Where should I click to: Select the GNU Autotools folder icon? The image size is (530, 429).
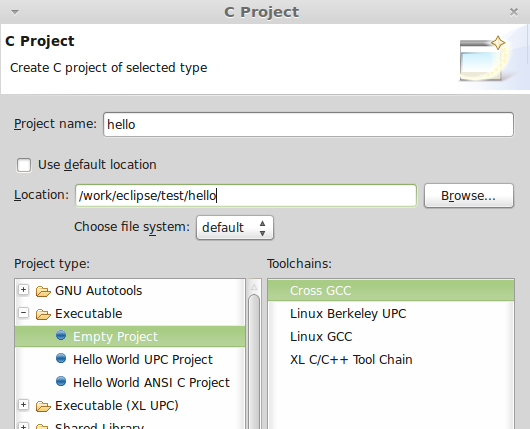pyautogui.click(x=43, y=291)
